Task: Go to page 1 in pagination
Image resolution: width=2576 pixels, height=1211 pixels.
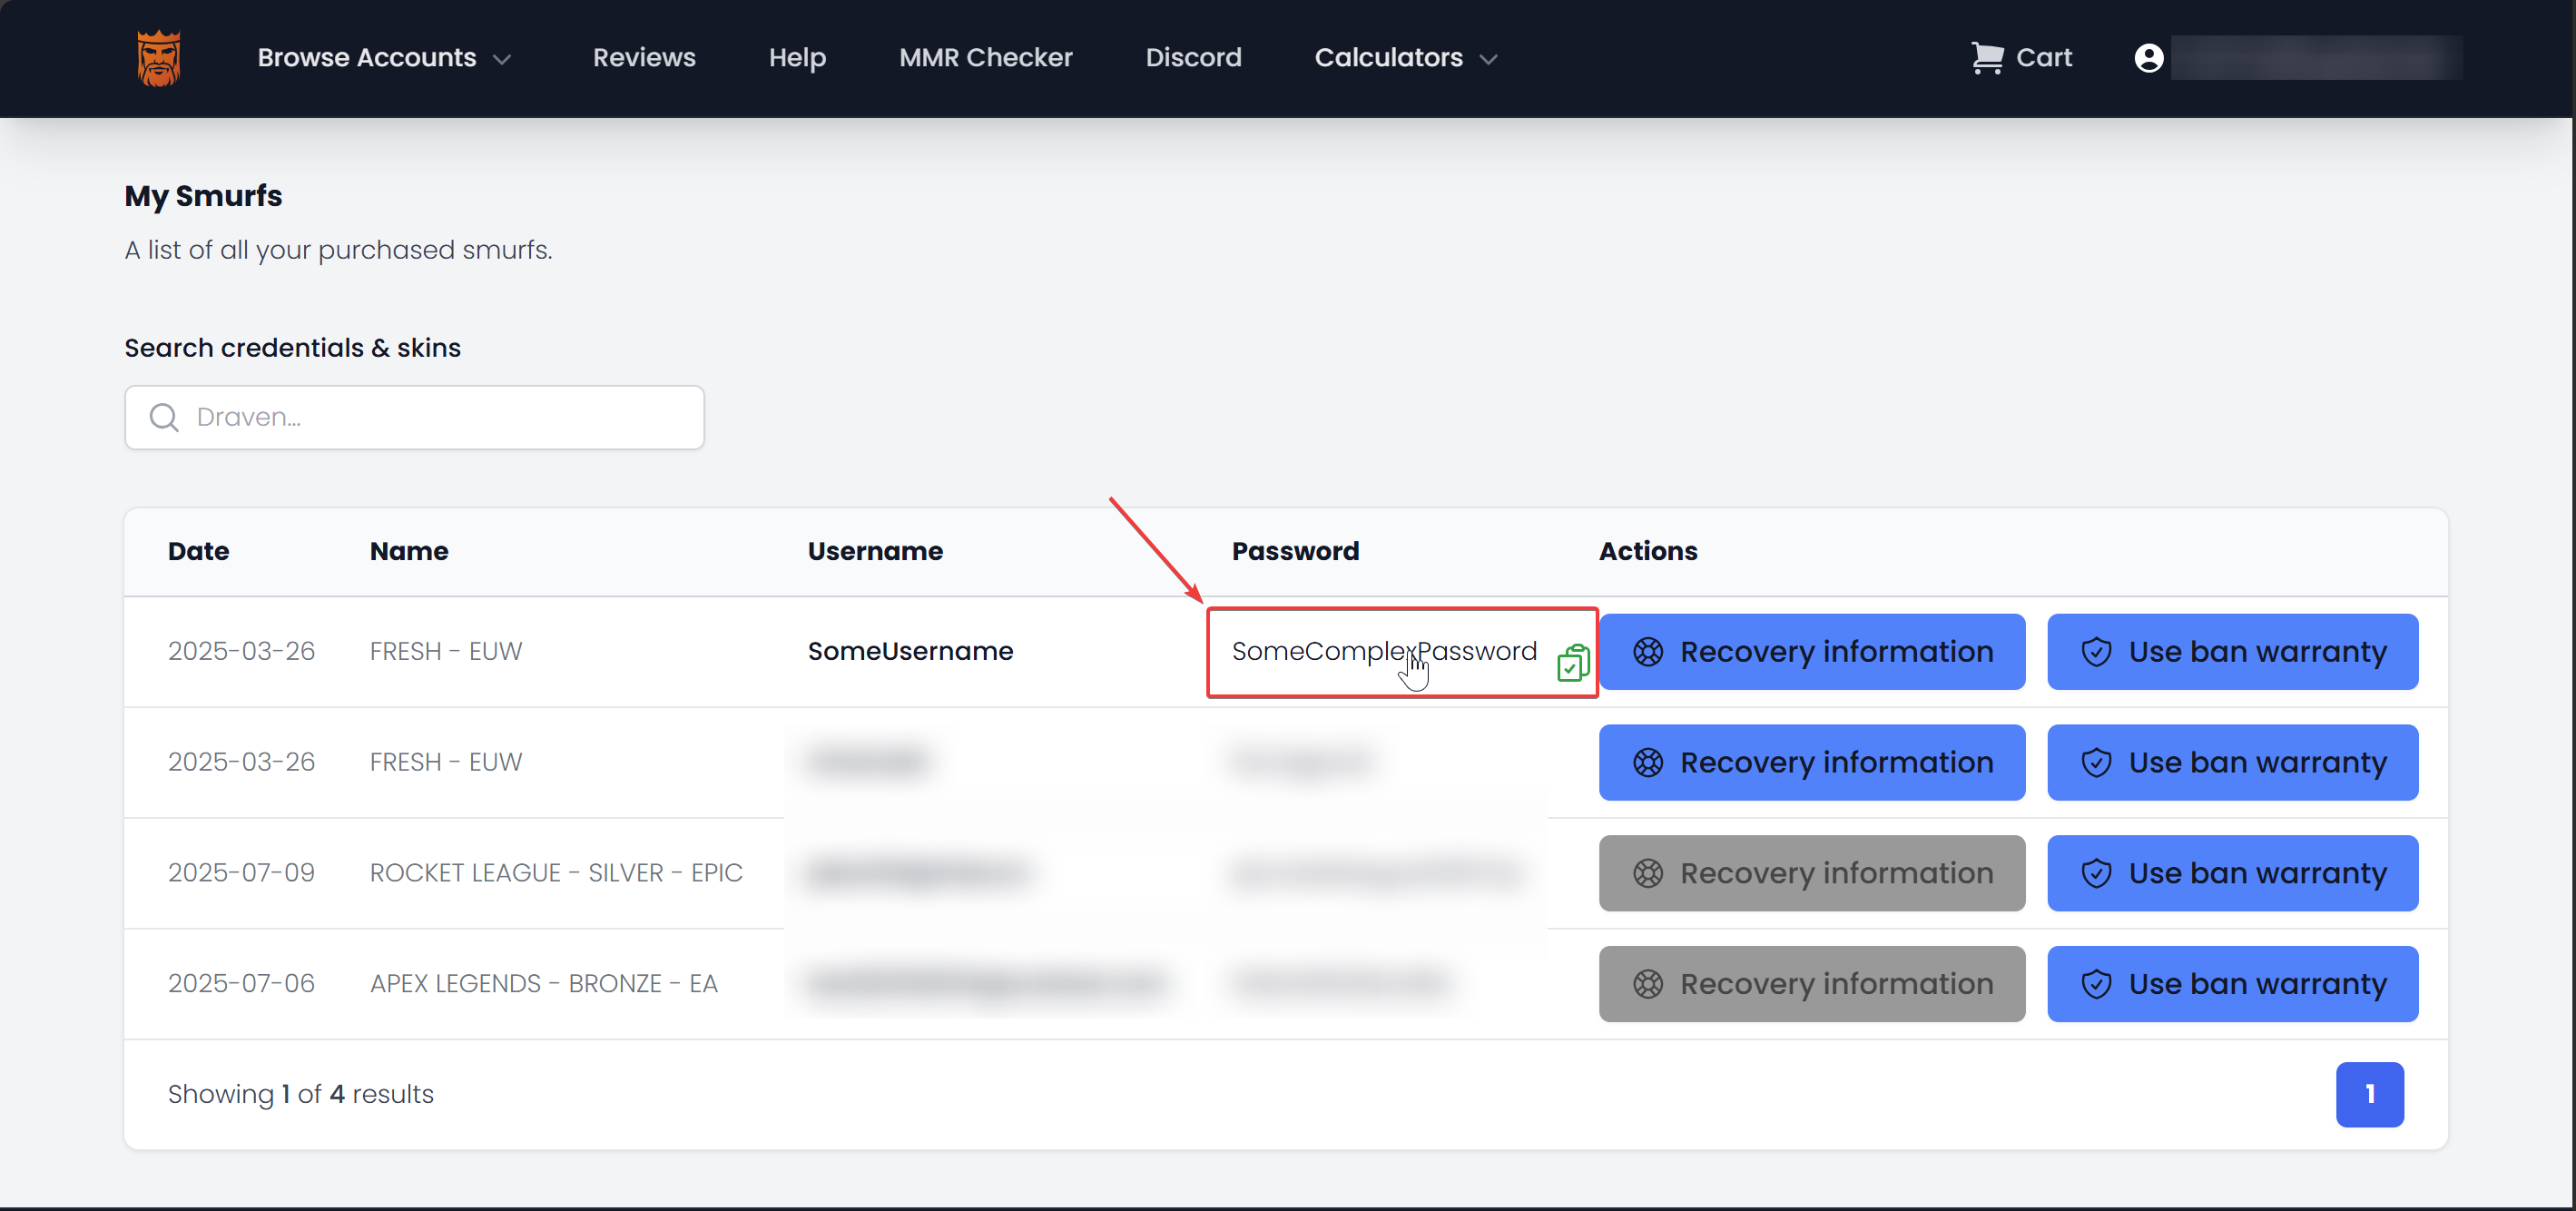Action: [x=2369, y=1094]
